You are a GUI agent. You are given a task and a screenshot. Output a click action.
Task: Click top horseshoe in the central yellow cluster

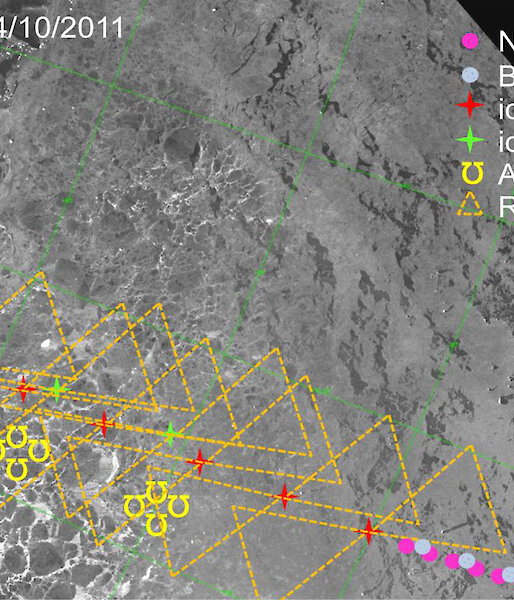(x=157, y=492)
